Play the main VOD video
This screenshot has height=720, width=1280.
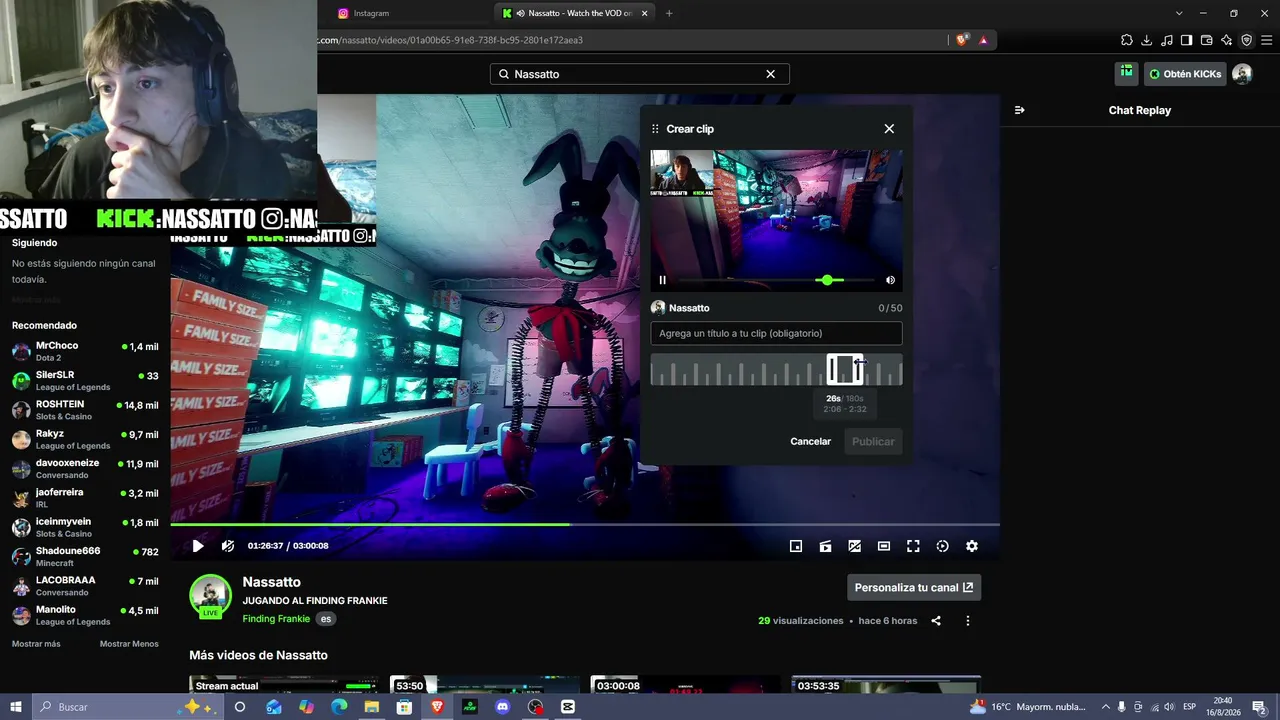[198, 546]
